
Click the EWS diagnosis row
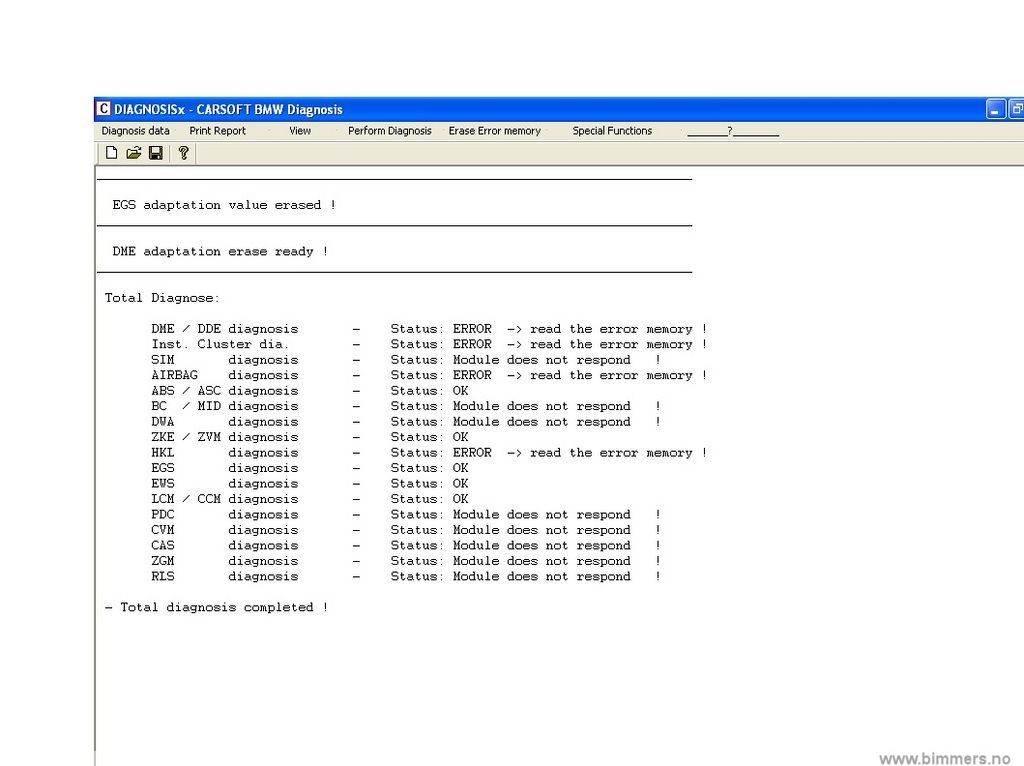click(x=310, y=484)
